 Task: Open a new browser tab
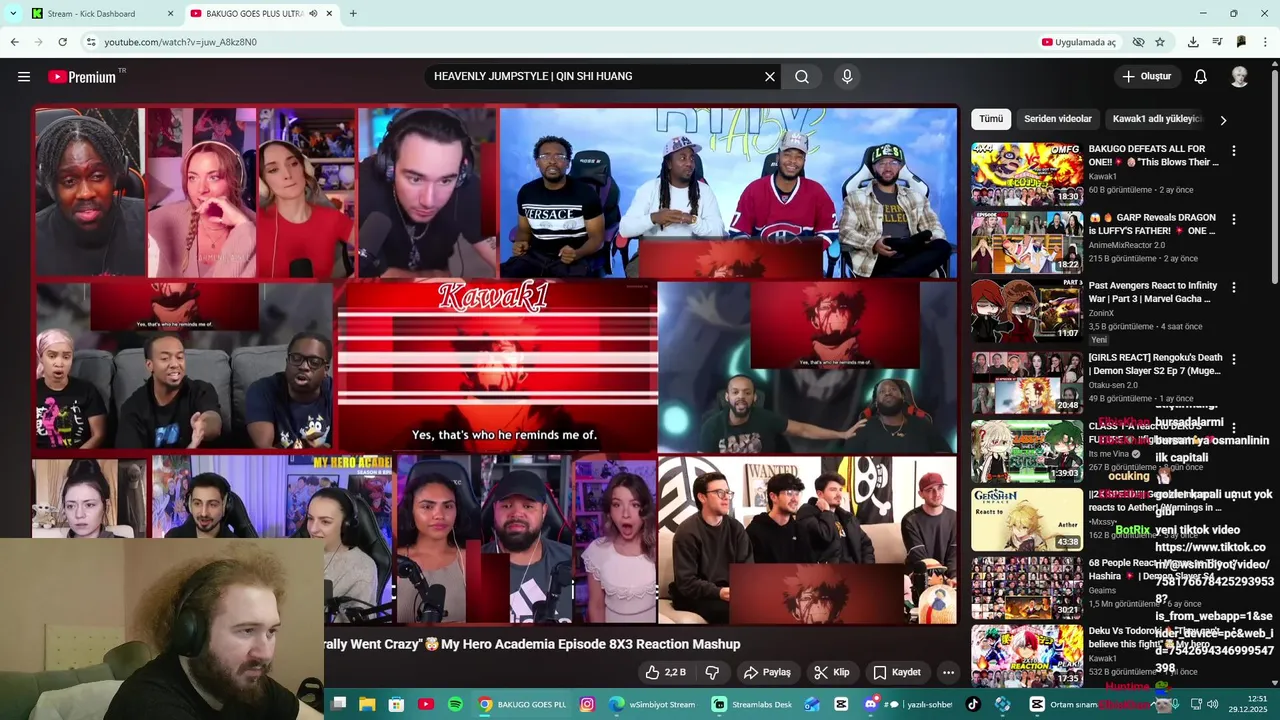353,14
